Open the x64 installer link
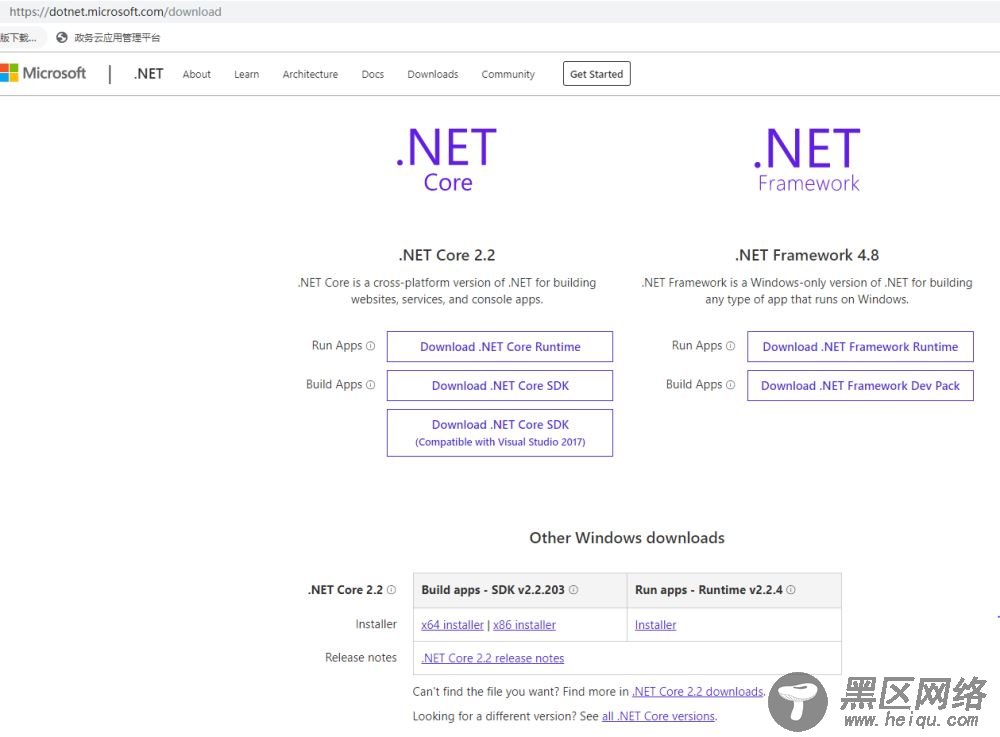 (x=452, y=625)
